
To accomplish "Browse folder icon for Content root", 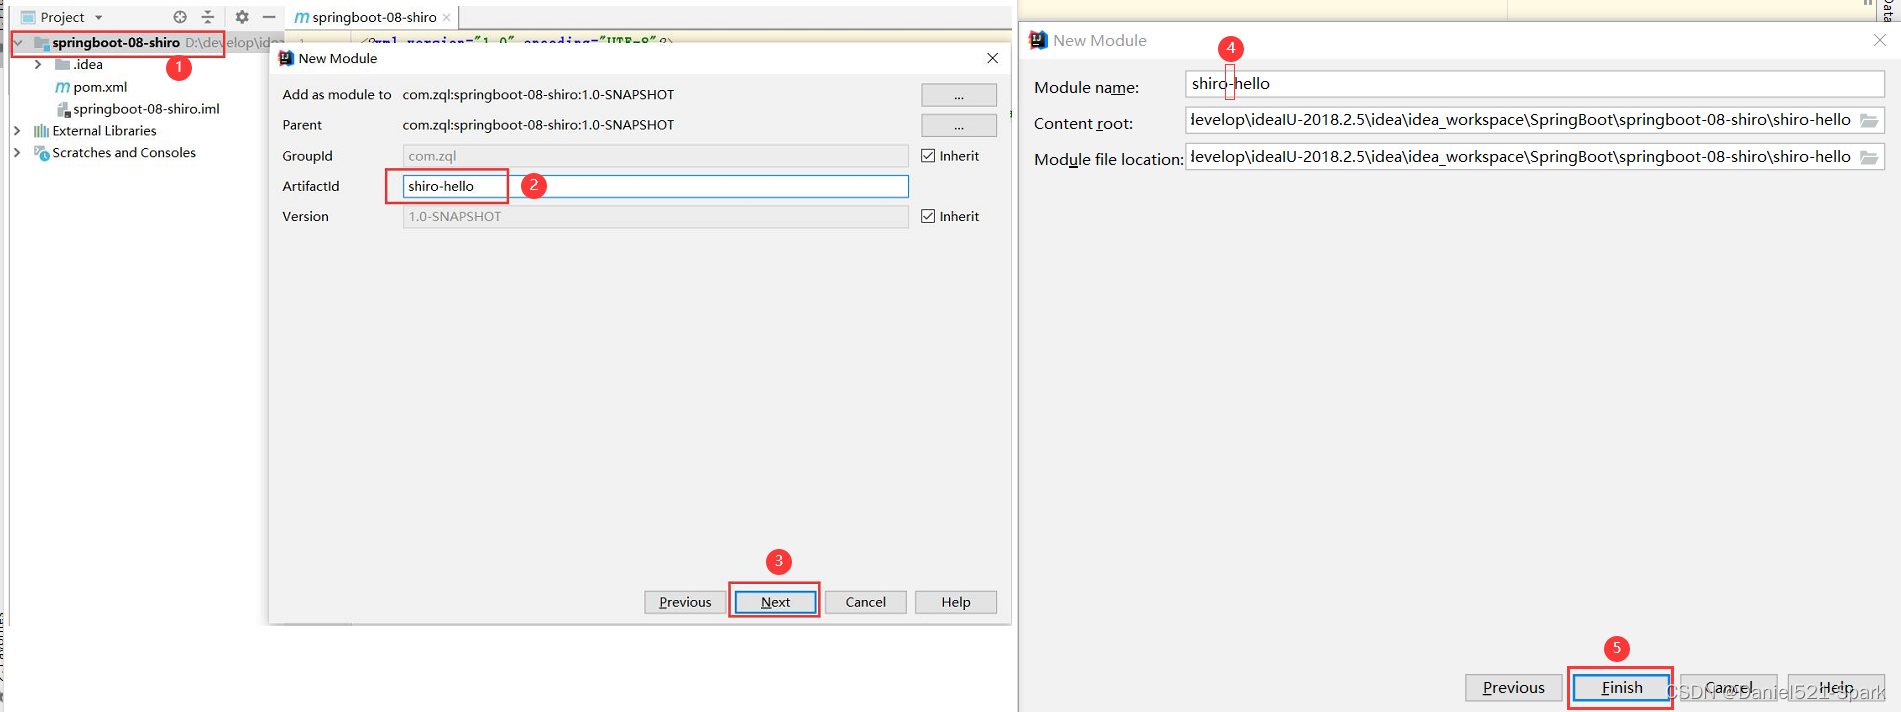I will click(x=1869, y=120).
